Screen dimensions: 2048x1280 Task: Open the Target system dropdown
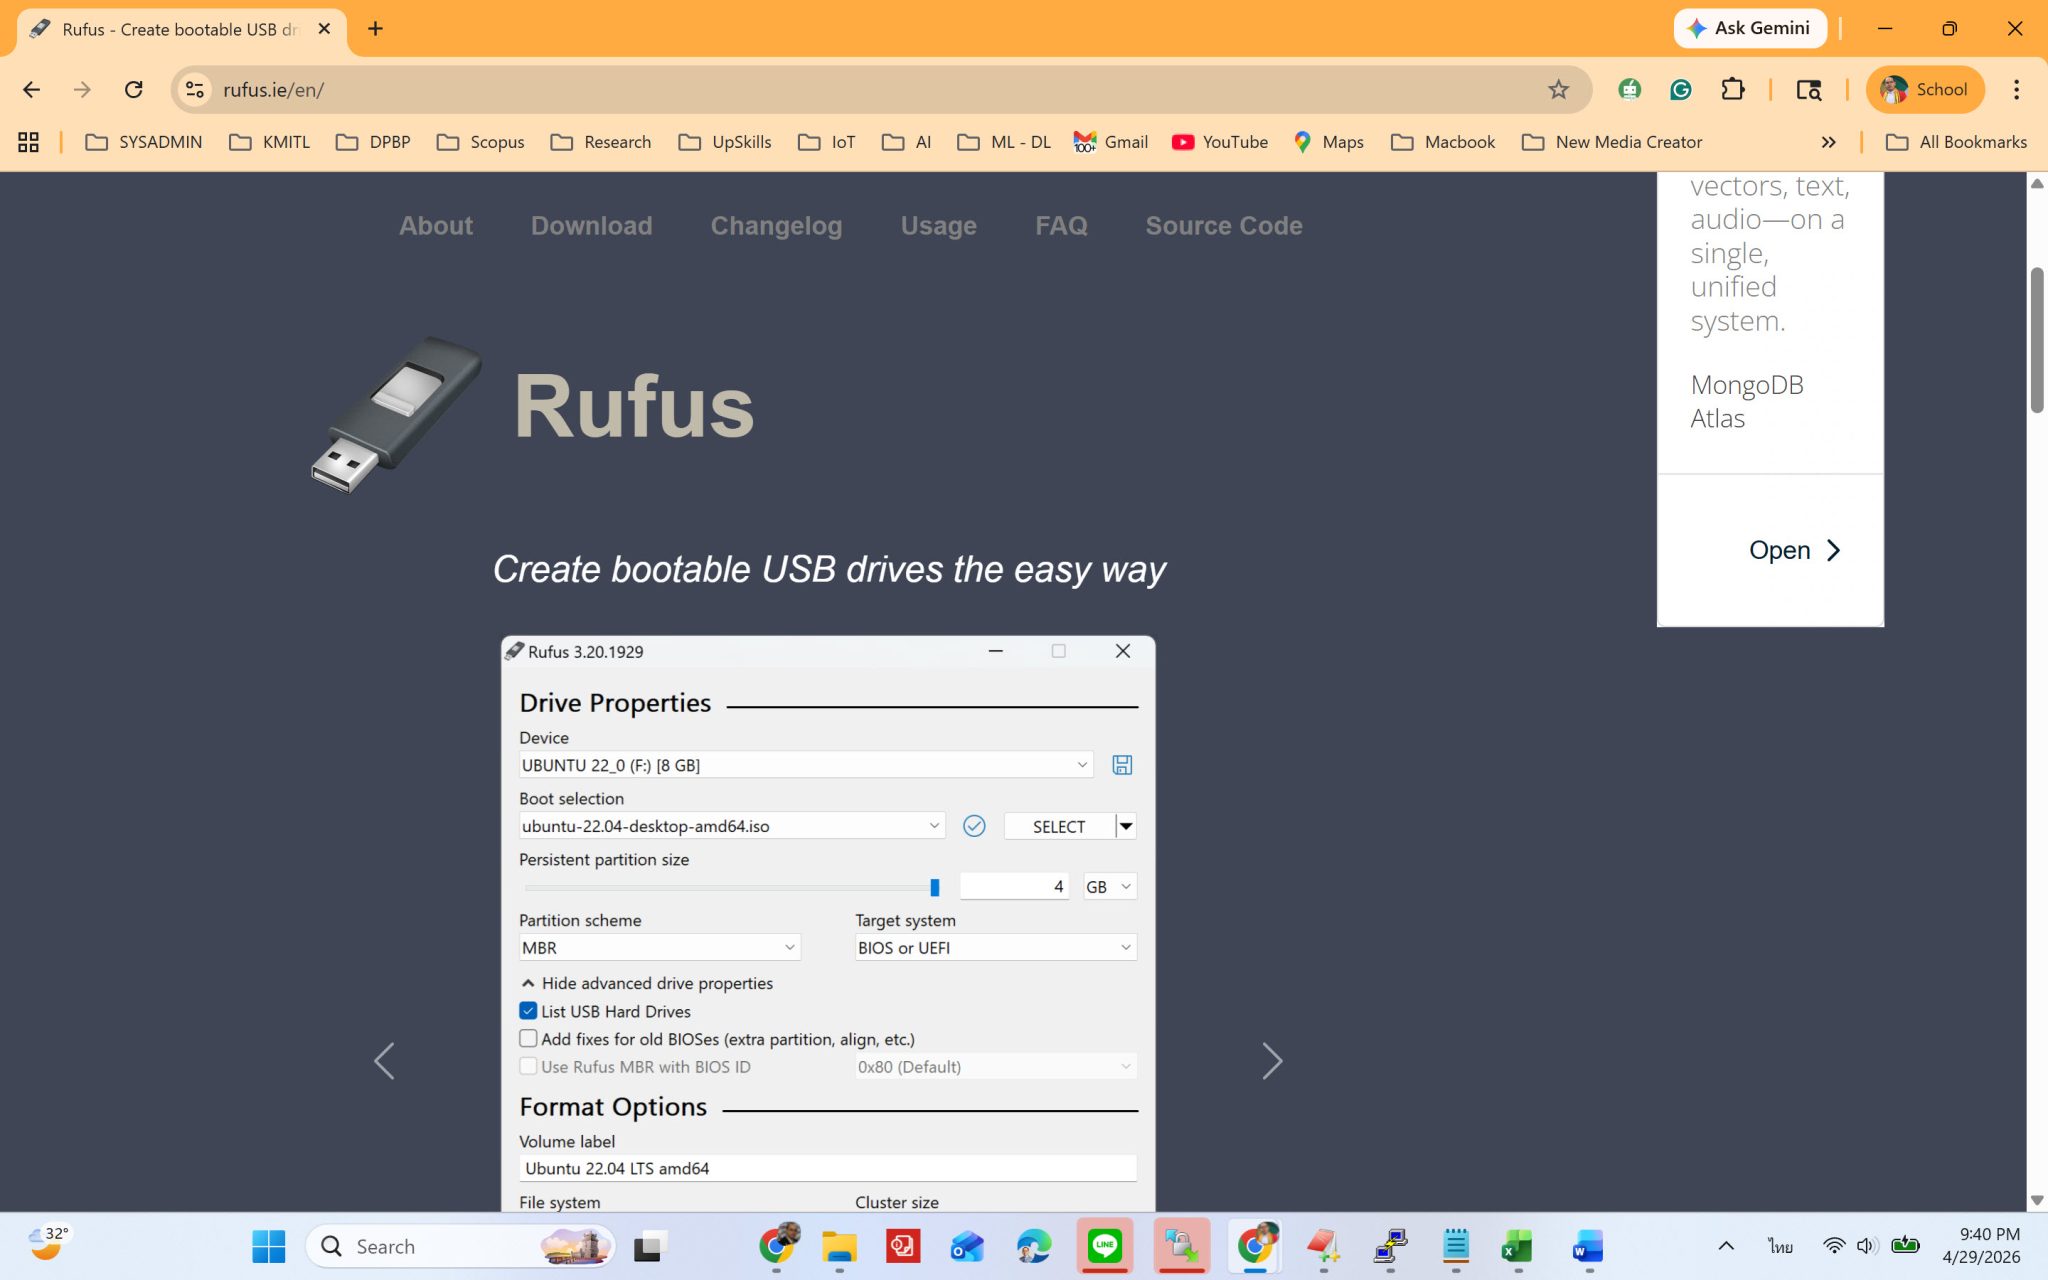point(996,947)
